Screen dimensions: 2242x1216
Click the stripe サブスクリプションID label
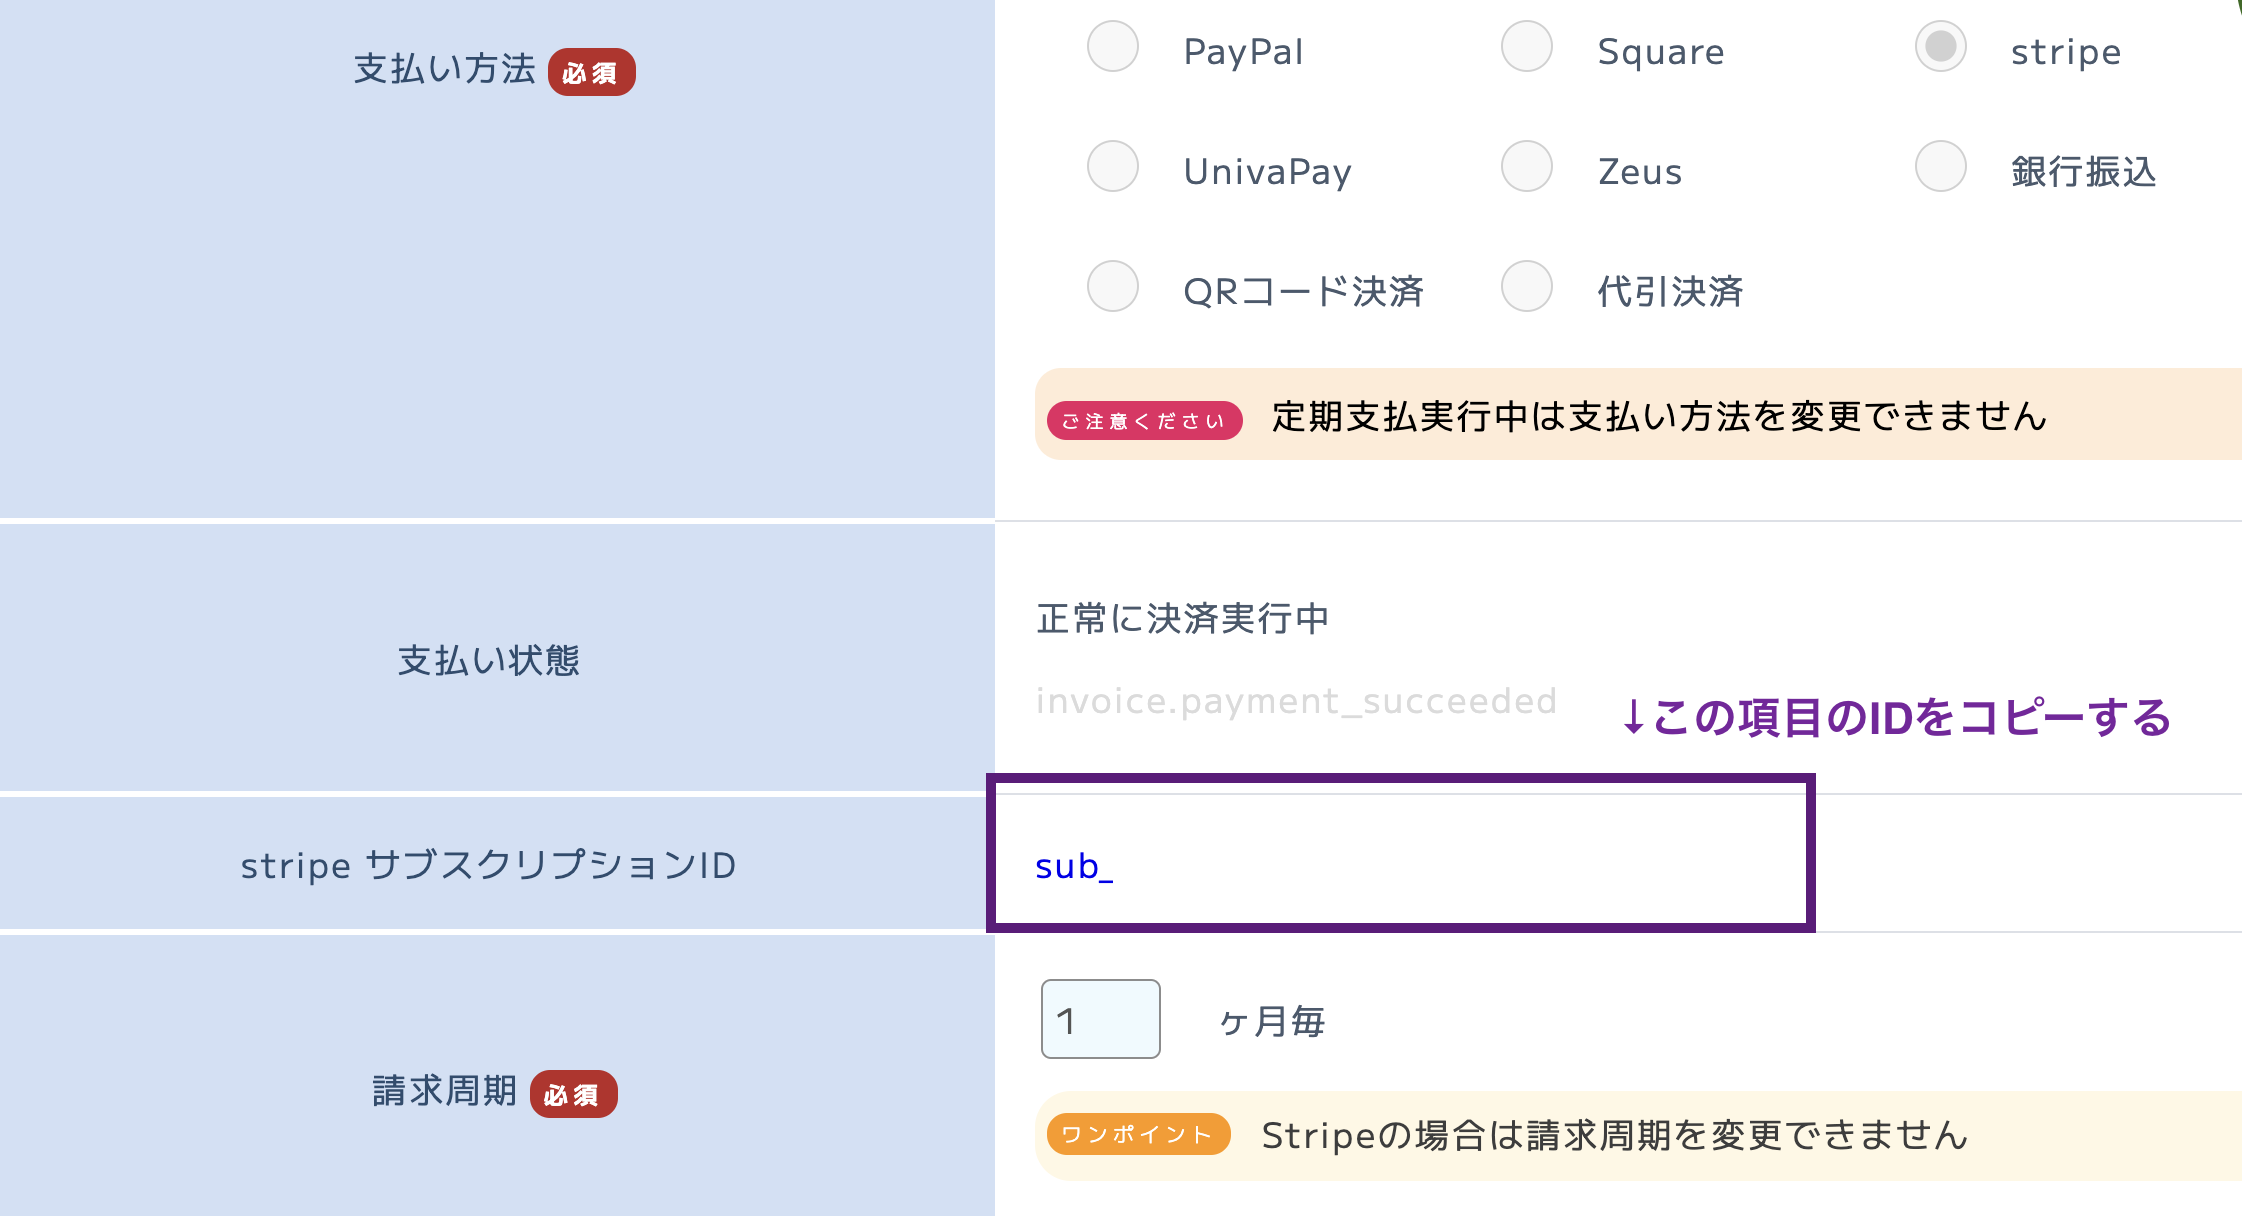tap(489, 865)
